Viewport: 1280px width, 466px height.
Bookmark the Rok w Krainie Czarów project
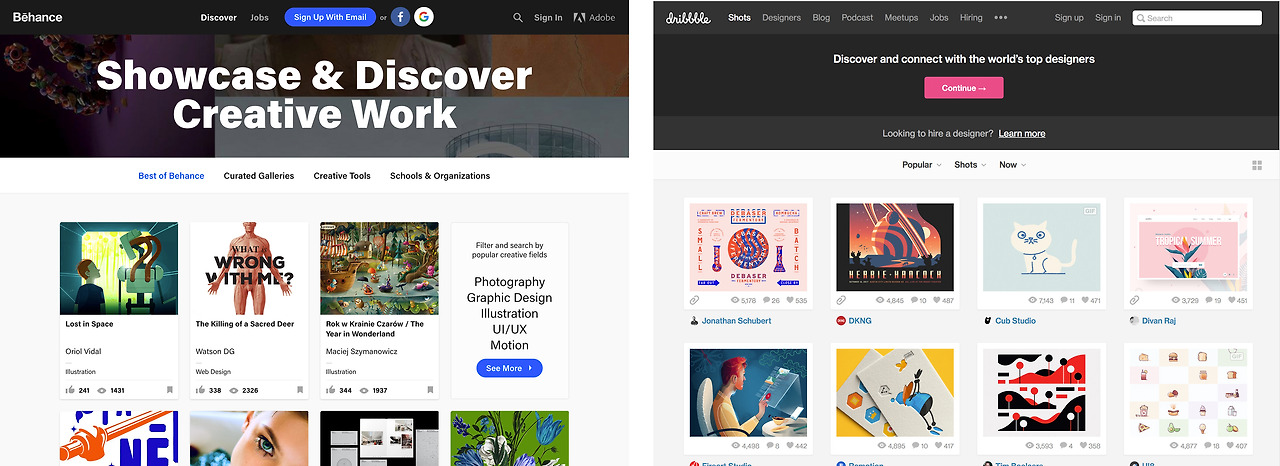[x=430, y=390]
